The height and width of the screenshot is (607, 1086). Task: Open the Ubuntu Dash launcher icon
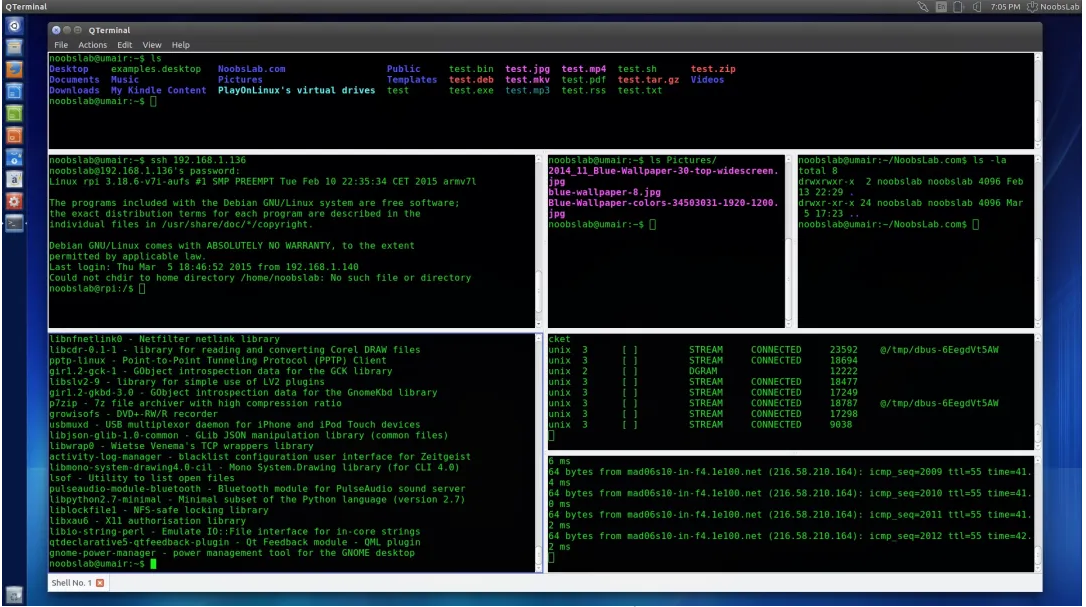(14, 25)
